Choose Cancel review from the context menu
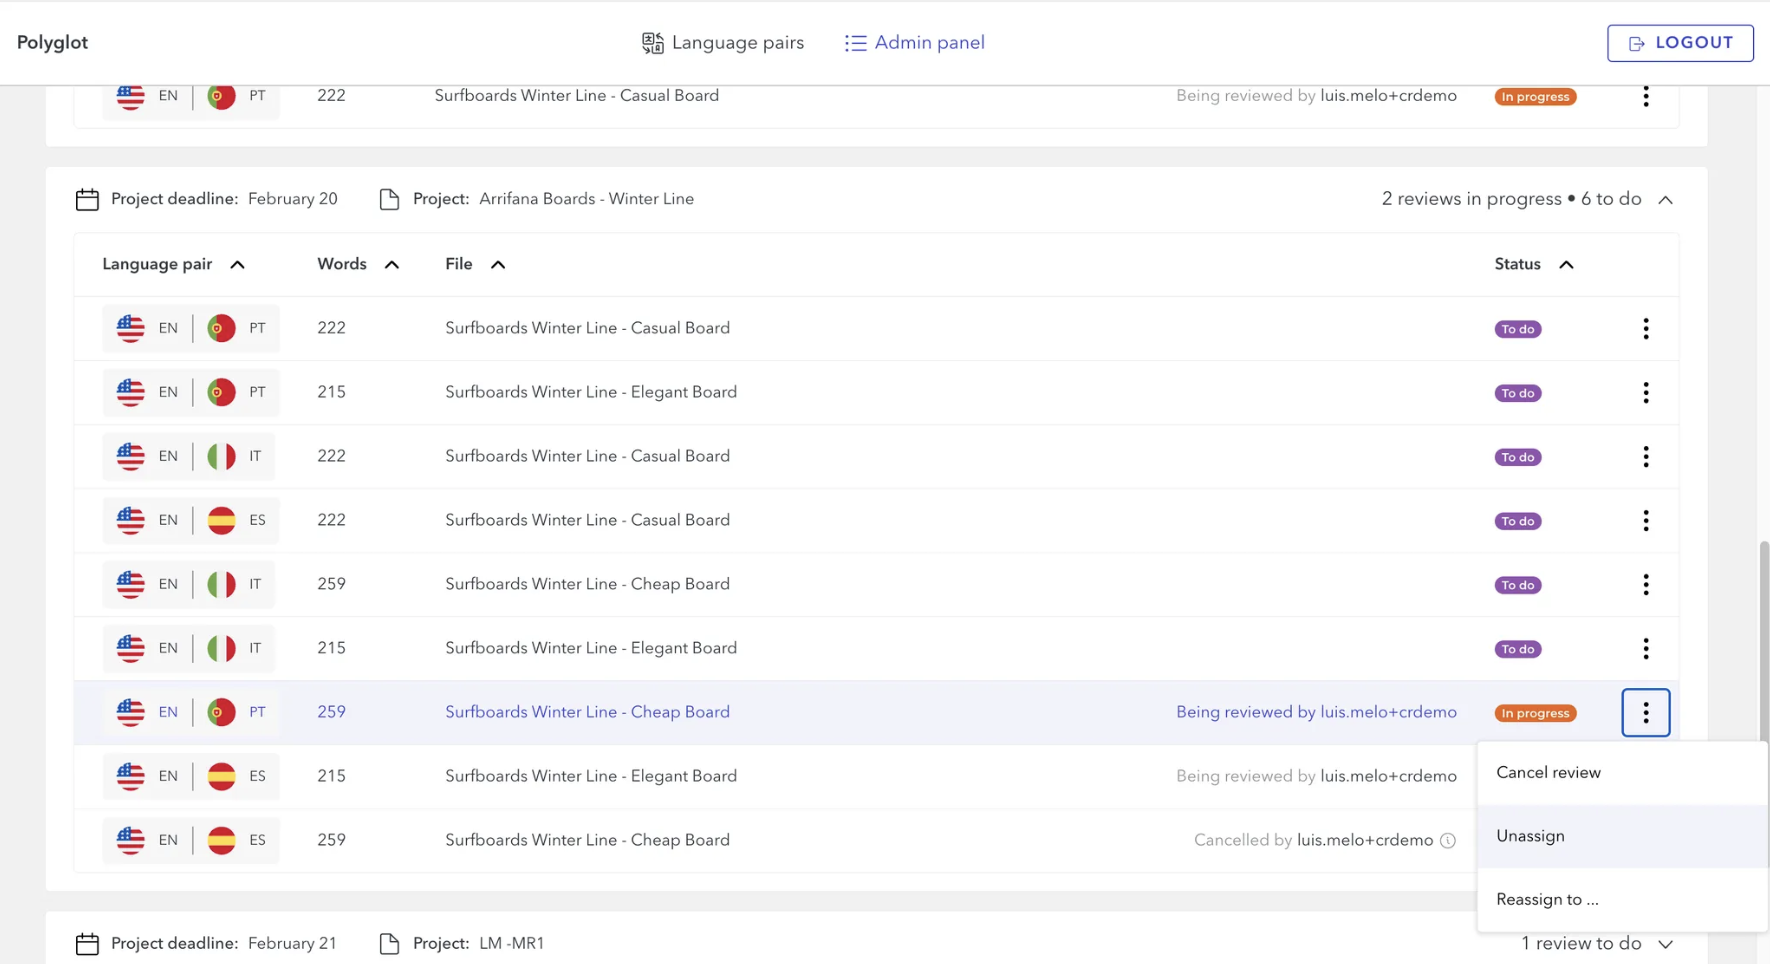This screenshot has width=1770, height=964. tap(1622, 772)
